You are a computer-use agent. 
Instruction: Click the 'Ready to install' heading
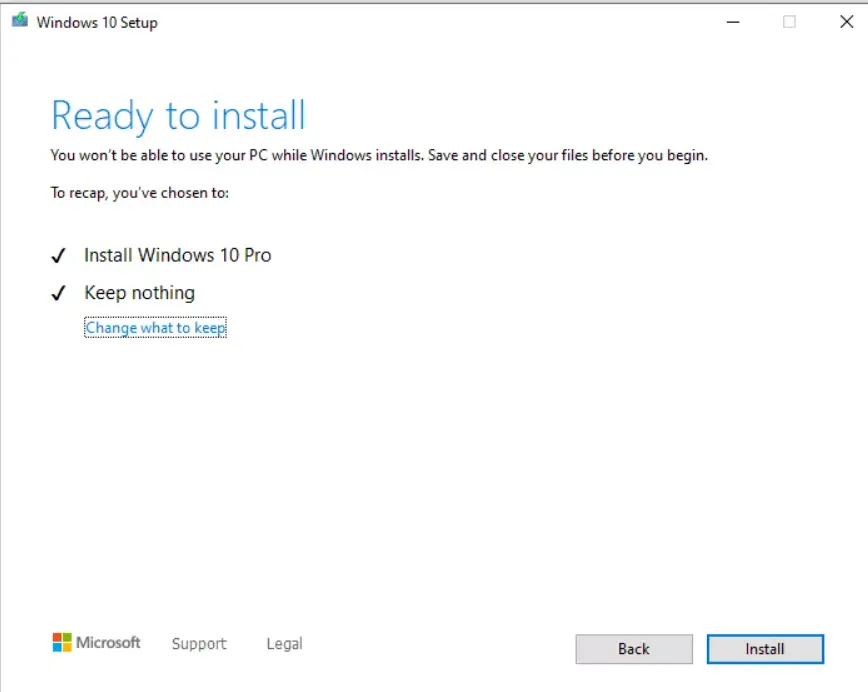[x=178, y=116]
